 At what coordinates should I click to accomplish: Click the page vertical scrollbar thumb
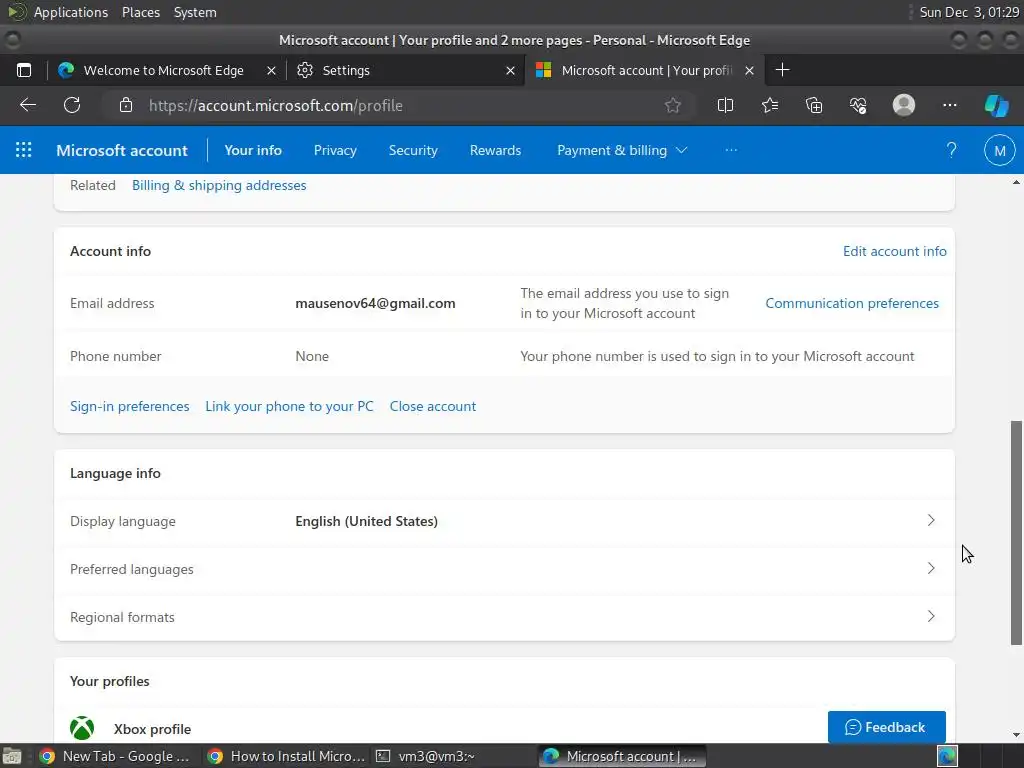tap(1016, 532)
